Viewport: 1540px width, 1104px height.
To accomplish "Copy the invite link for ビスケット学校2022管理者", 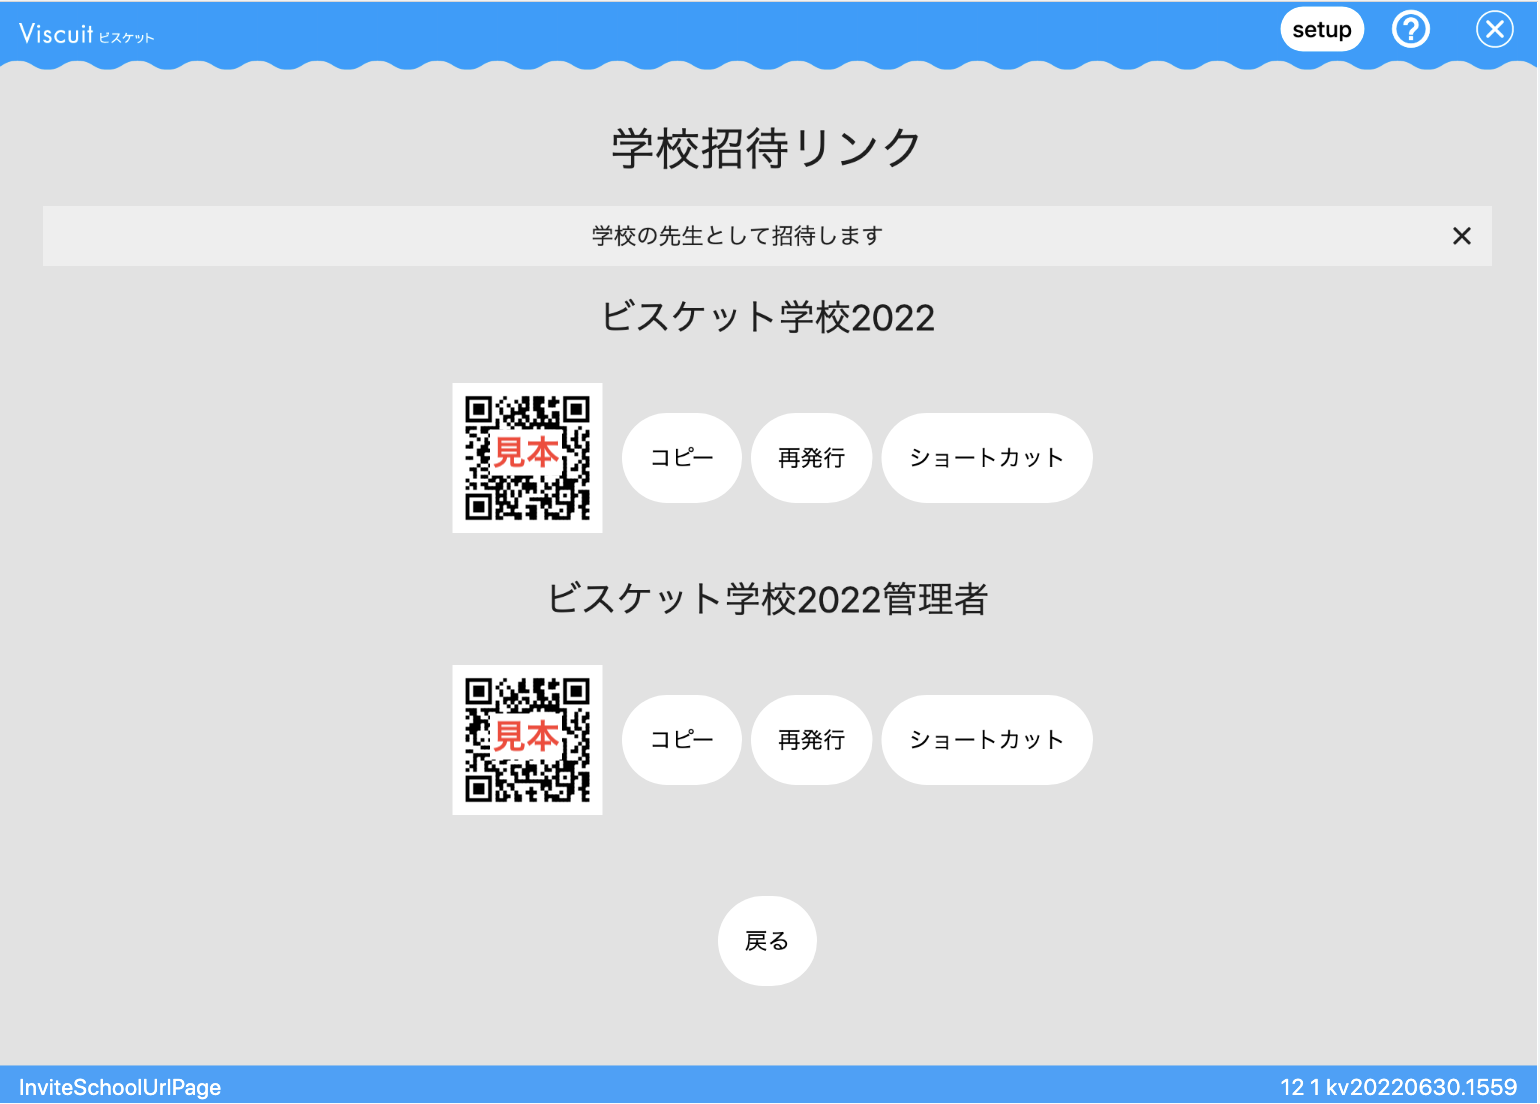I will [x=682, y=740].
